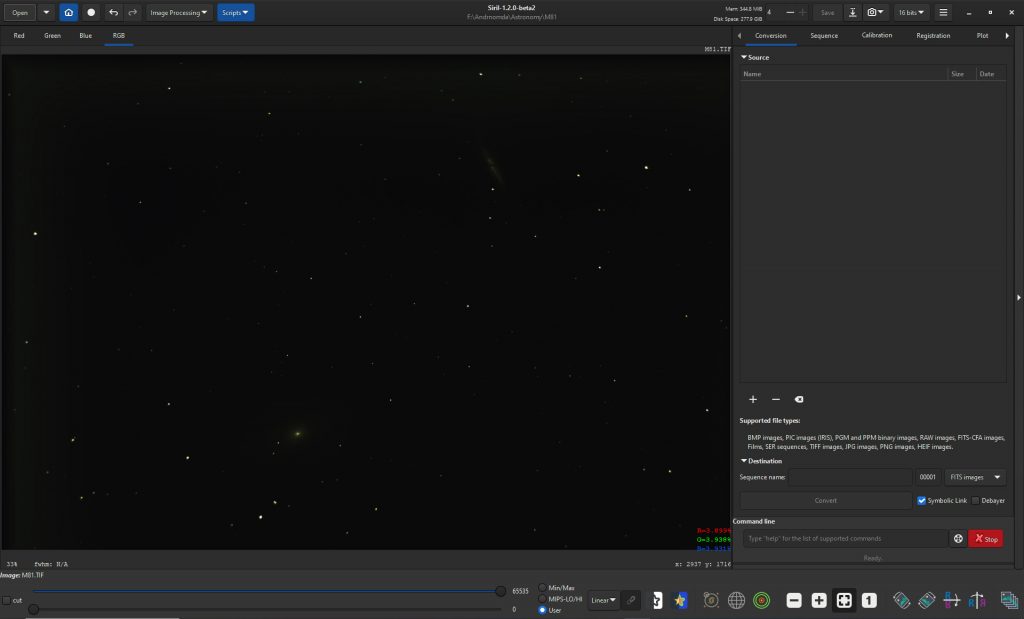Remove selected file with minus icon
The width and height of the screenshot is (1024, 619).
(776, 399)
